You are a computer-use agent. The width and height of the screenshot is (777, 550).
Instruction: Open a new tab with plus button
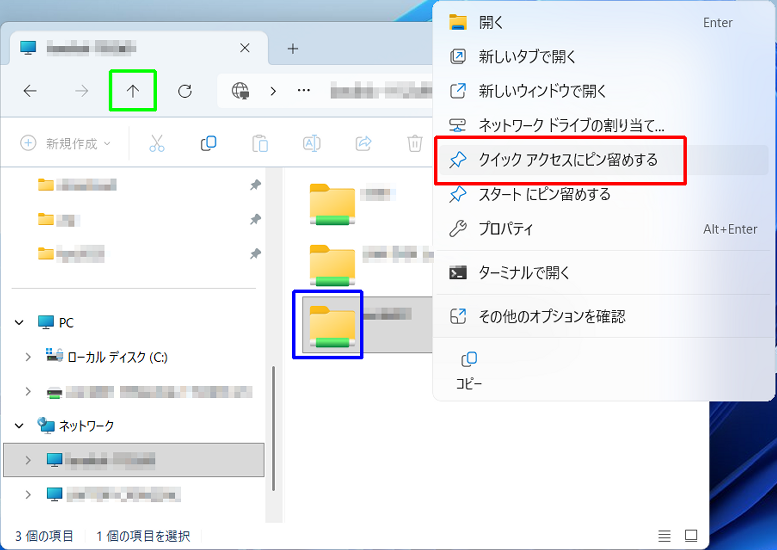(293, 48)
